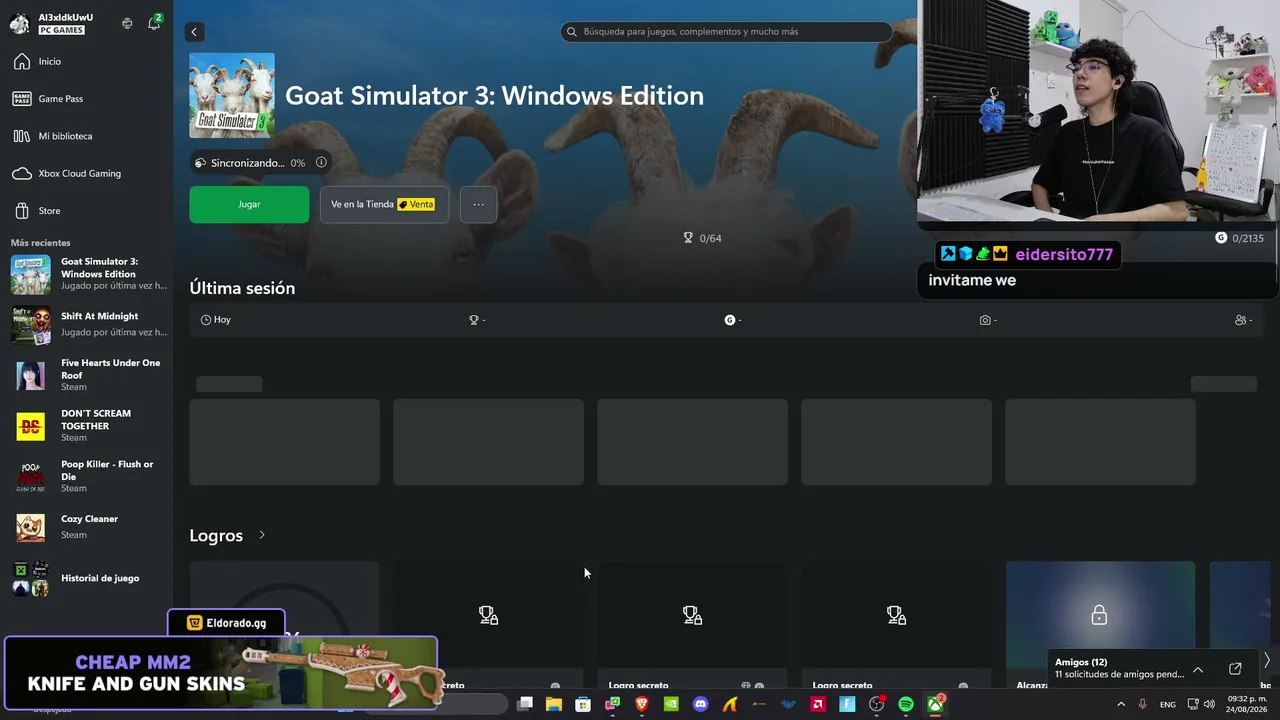
Task: Open the Logro secreto card beside the locked image card
Action: tap(896, 627)
